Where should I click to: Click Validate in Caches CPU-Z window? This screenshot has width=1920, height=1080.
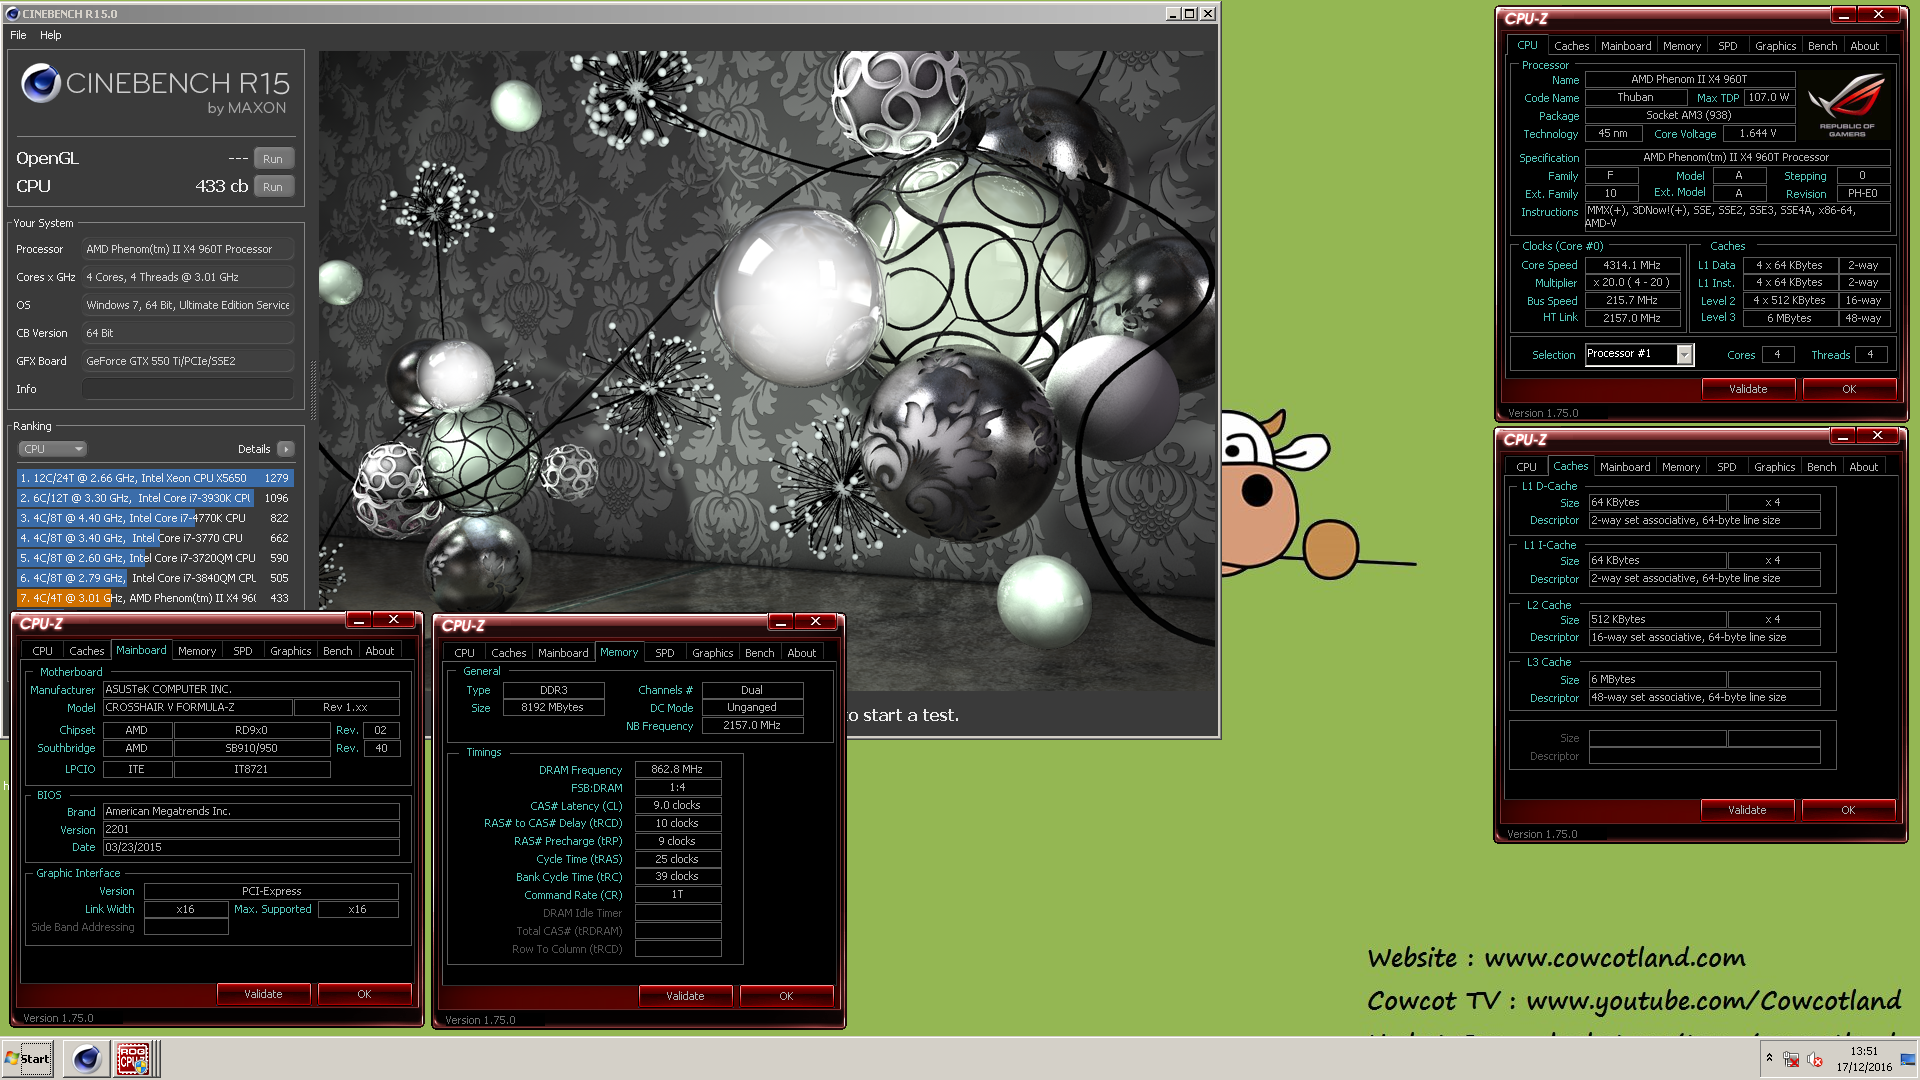pos(1747,810)
